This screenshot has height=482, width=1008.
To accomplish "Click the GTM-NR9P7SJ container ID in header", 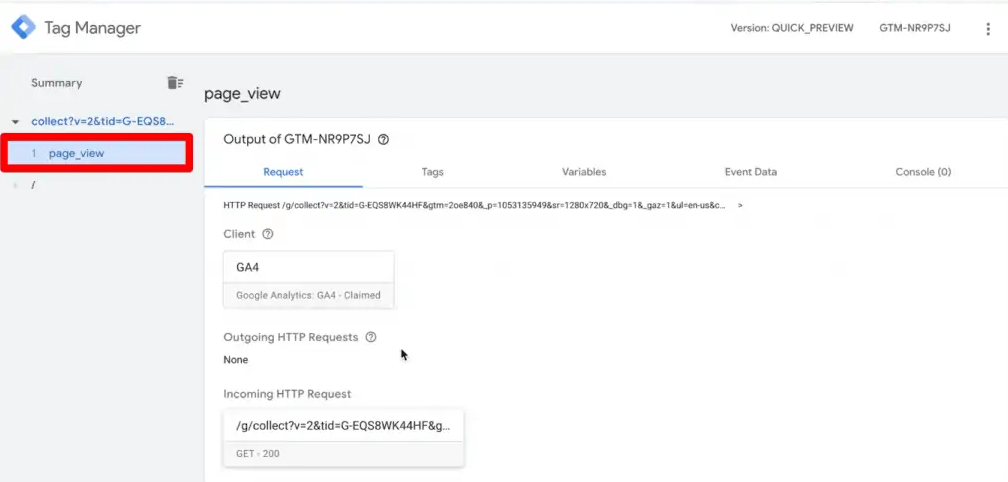I will (x=915, y=28).
